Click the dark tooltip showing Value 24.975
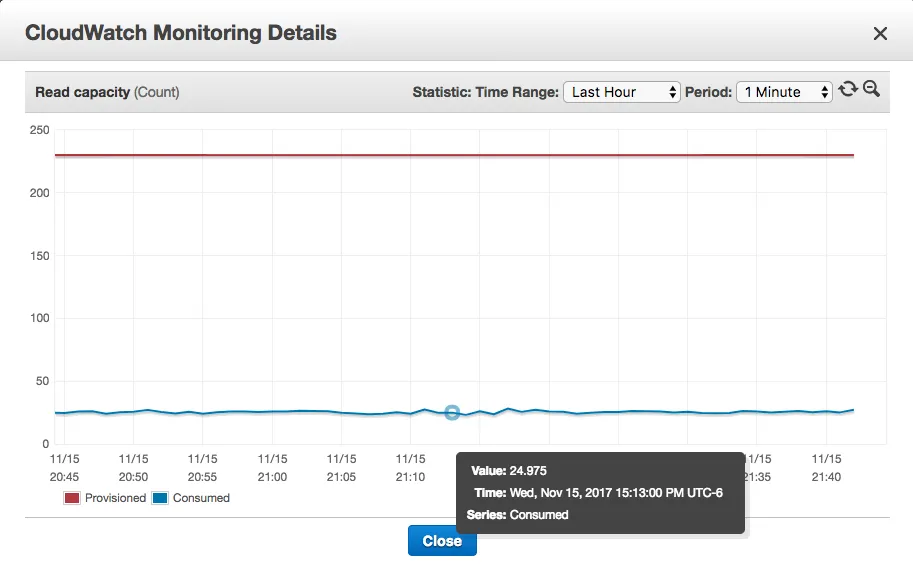This screenshot has width=913, height=576. pos(600,493)
